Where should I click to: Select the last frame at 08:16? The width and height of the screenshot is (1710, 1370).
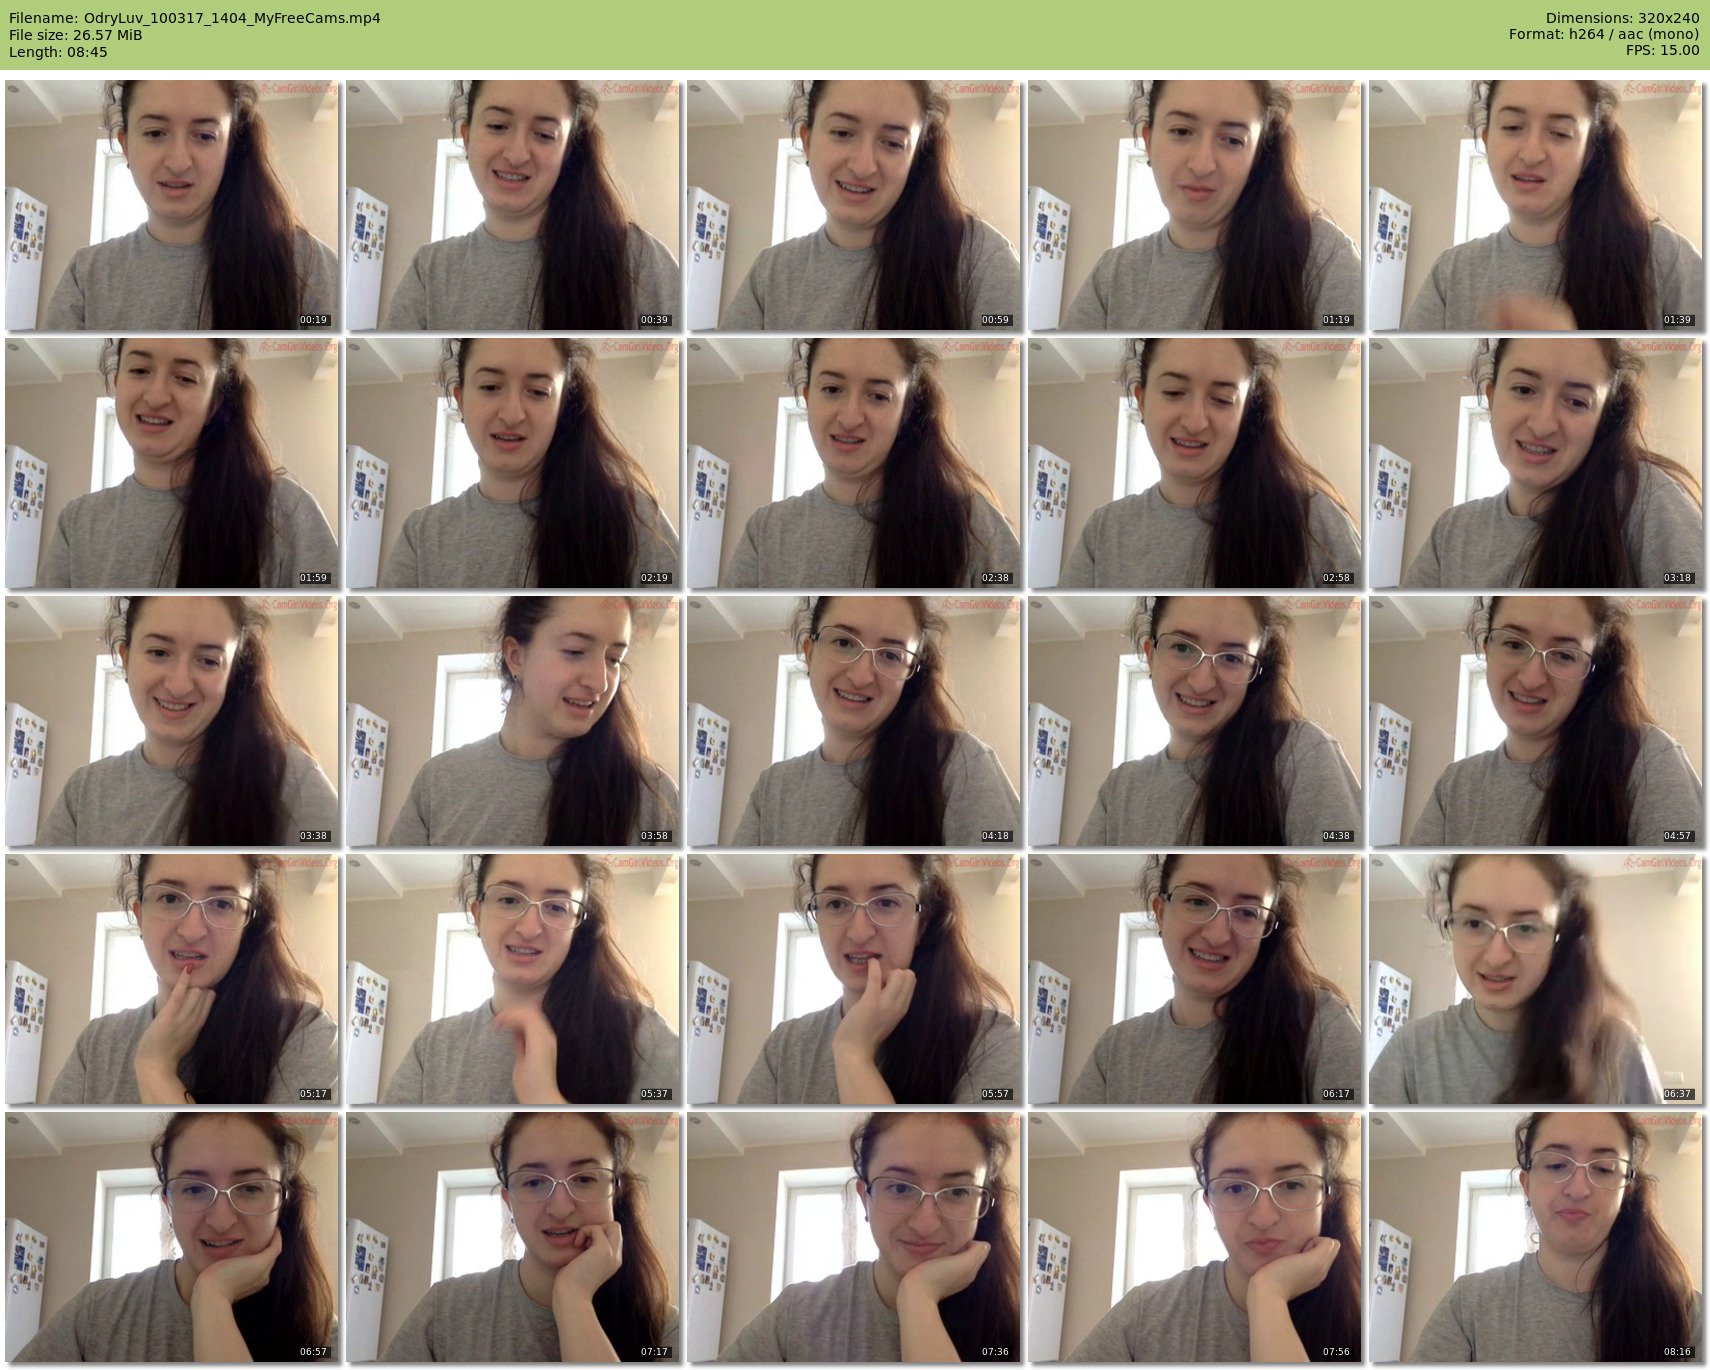1536,1237
